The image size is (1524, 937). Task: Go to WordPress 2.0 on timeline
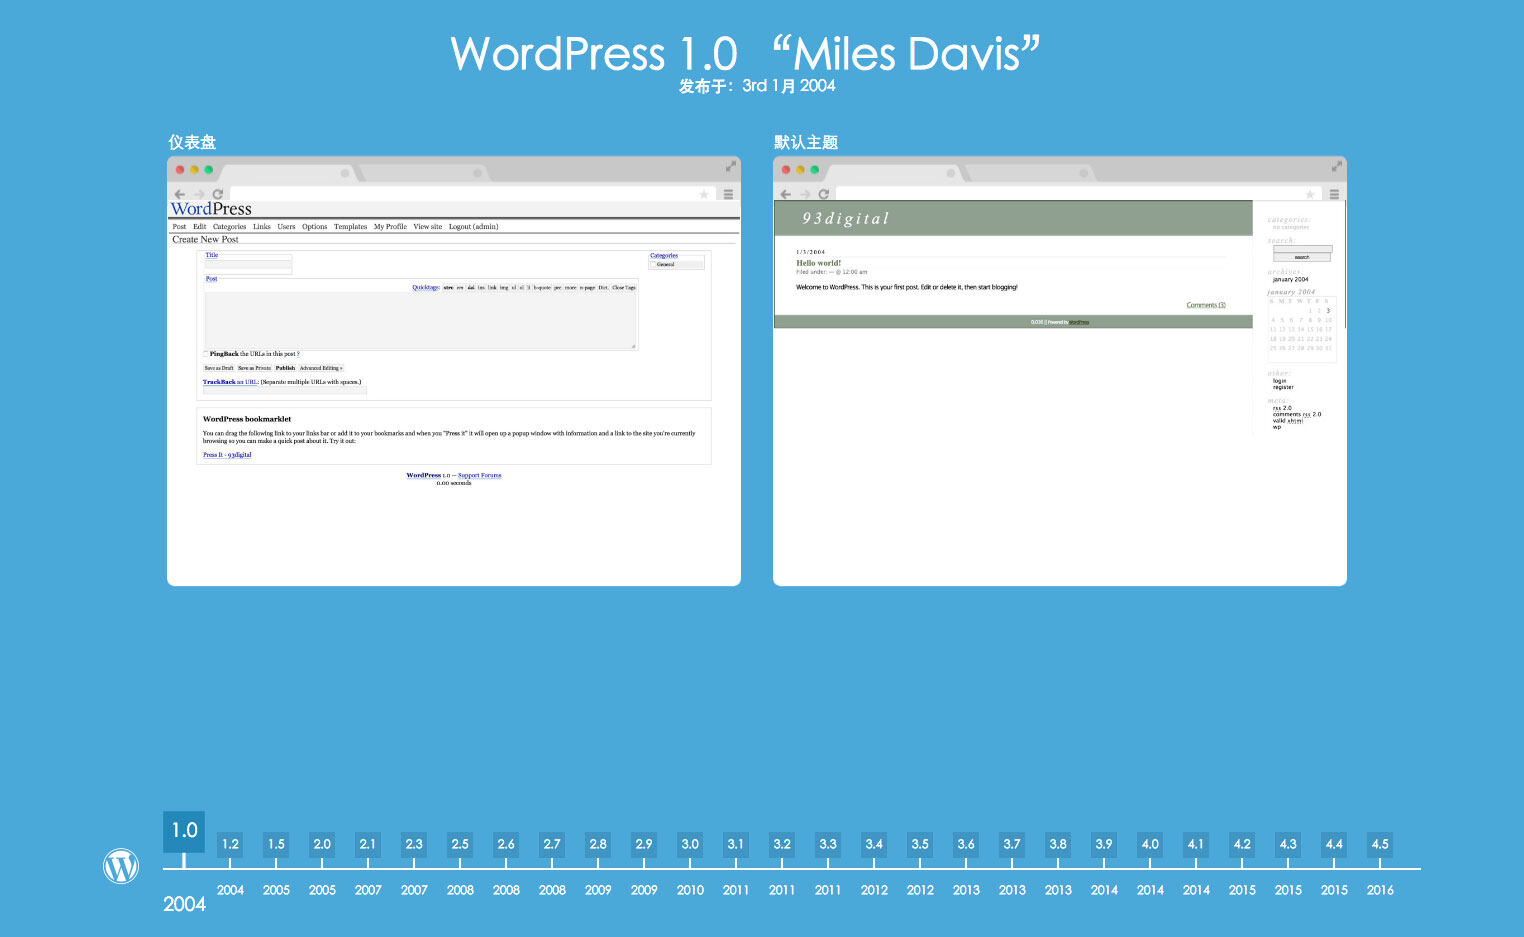point(322,844)
